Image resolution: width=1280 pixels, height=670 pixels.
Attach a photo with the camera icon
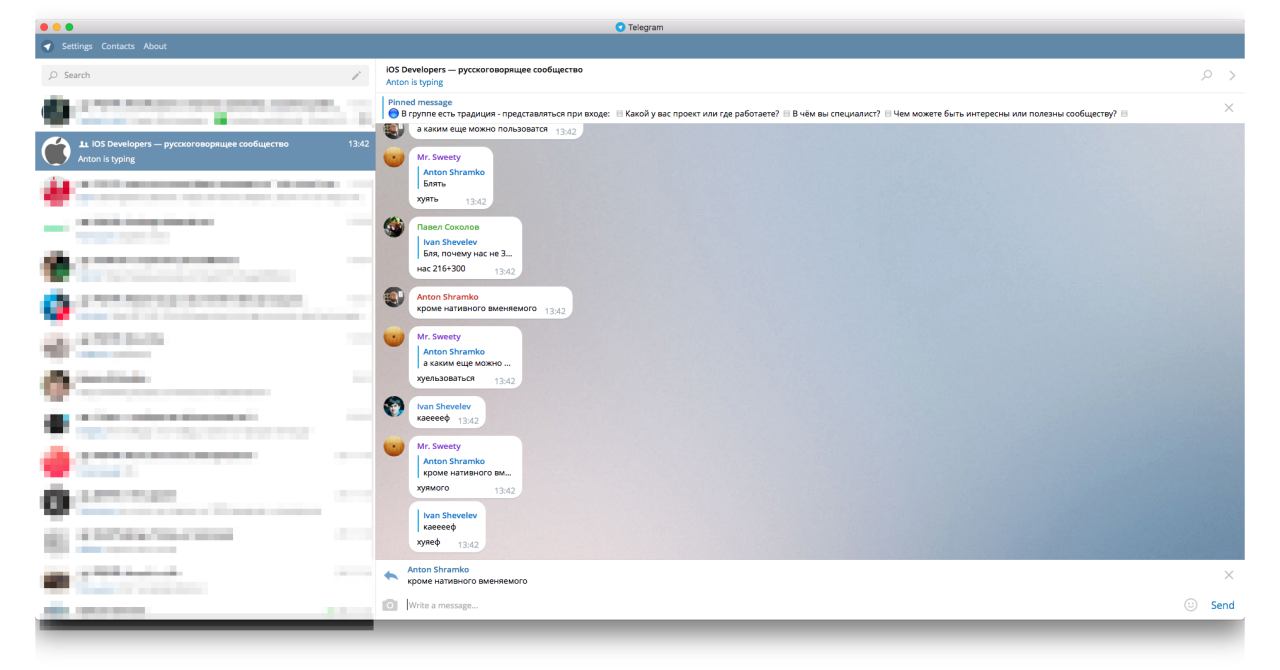pyautogui.click(x=391, y=605)
